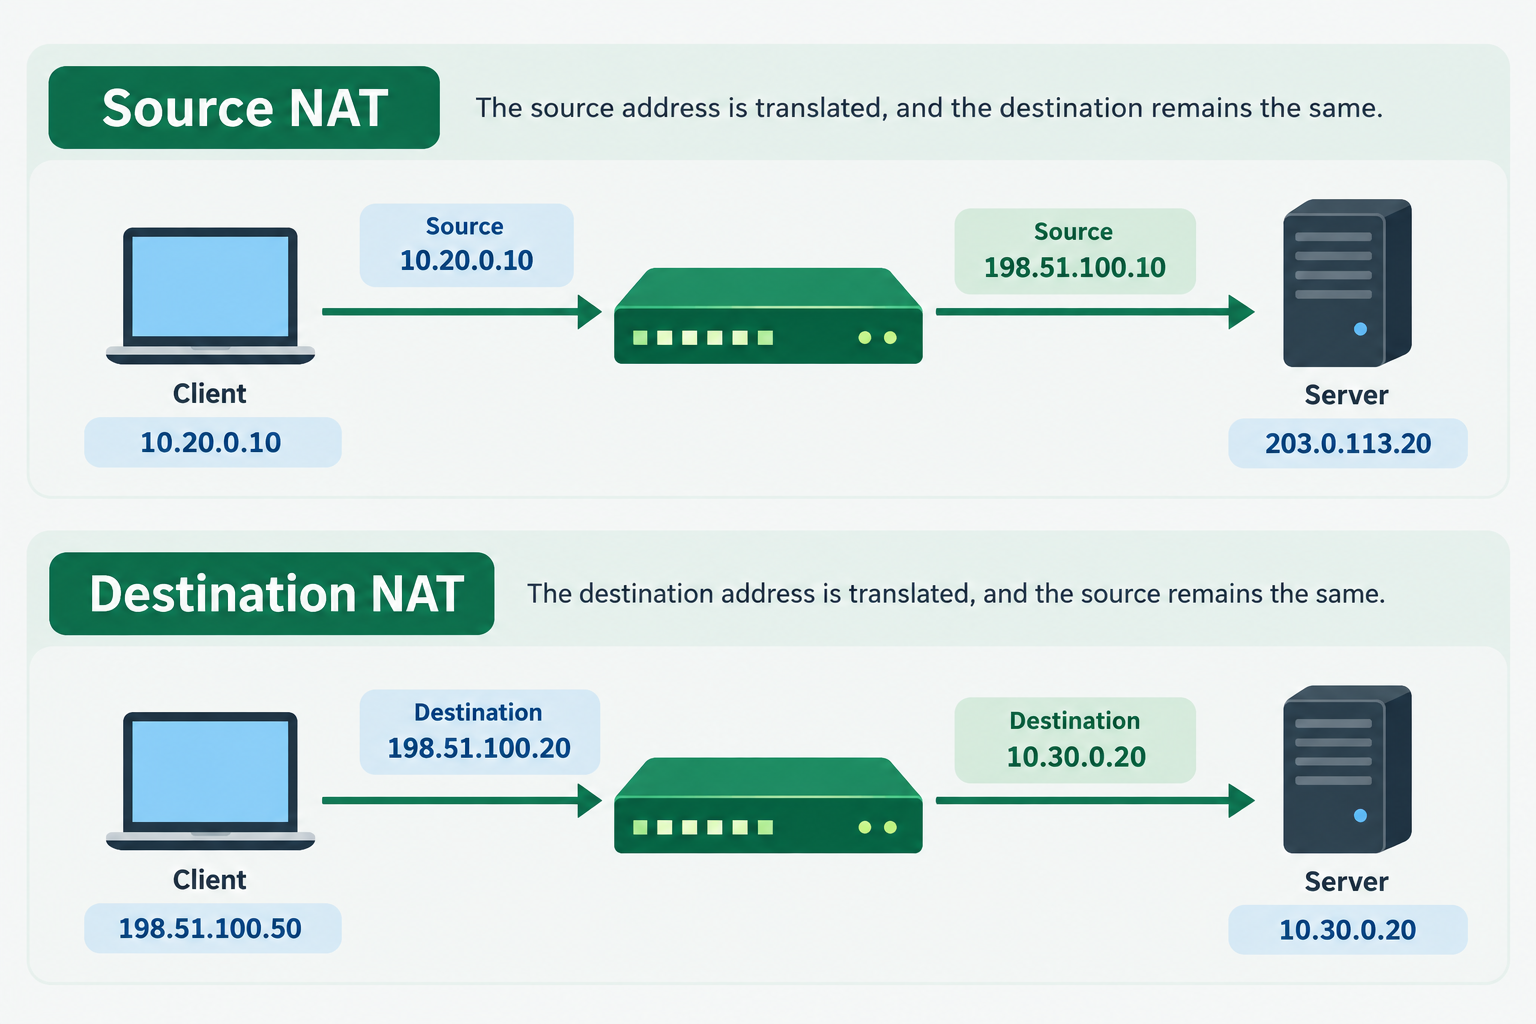Viewport: 1536px width, 1024px height.
Task: Click the Server label in Source NAT
Action: [1346, 395]
